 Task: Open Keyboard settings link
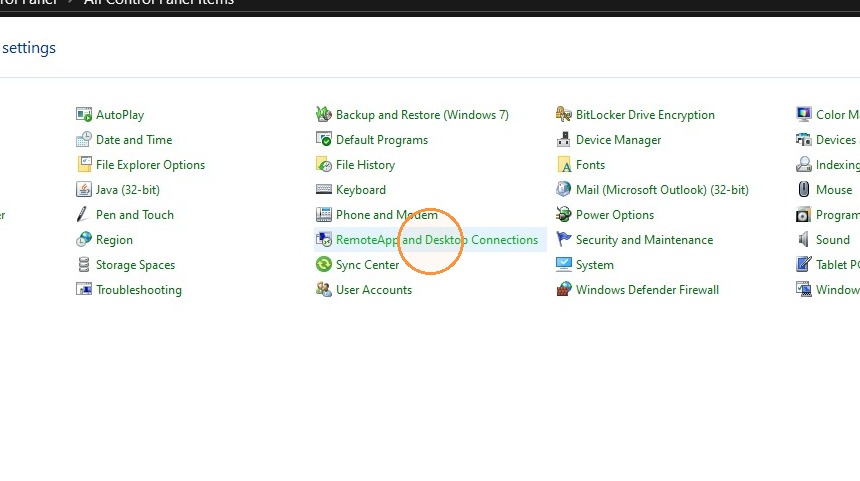(x=361, y=190)
